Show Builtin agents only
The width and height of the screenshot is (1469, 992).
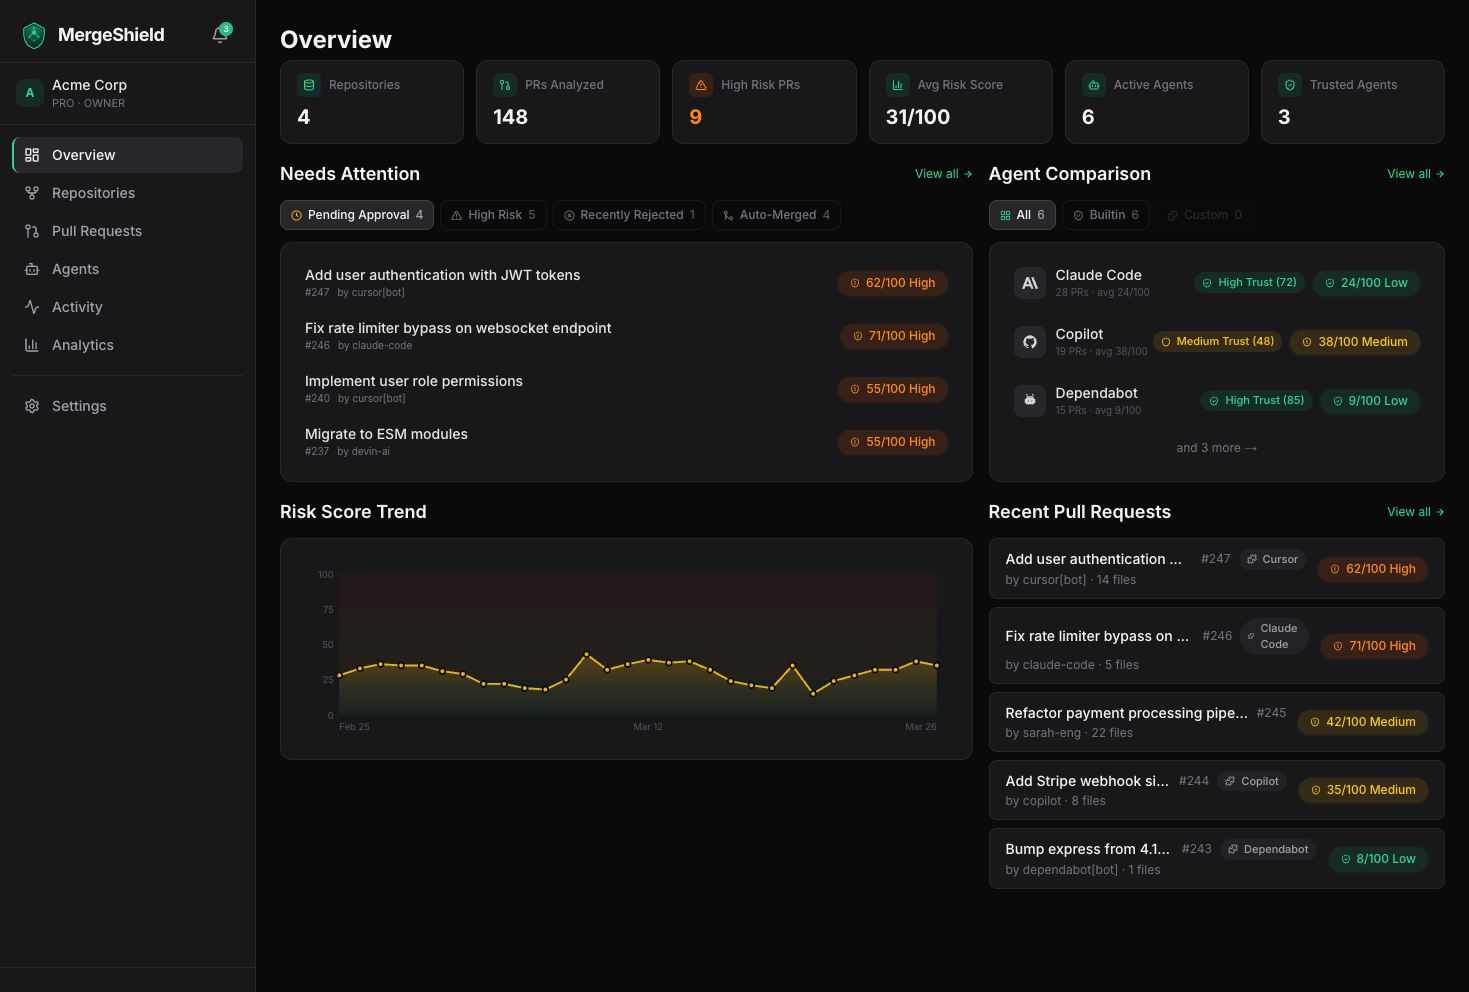[1105, 215]
